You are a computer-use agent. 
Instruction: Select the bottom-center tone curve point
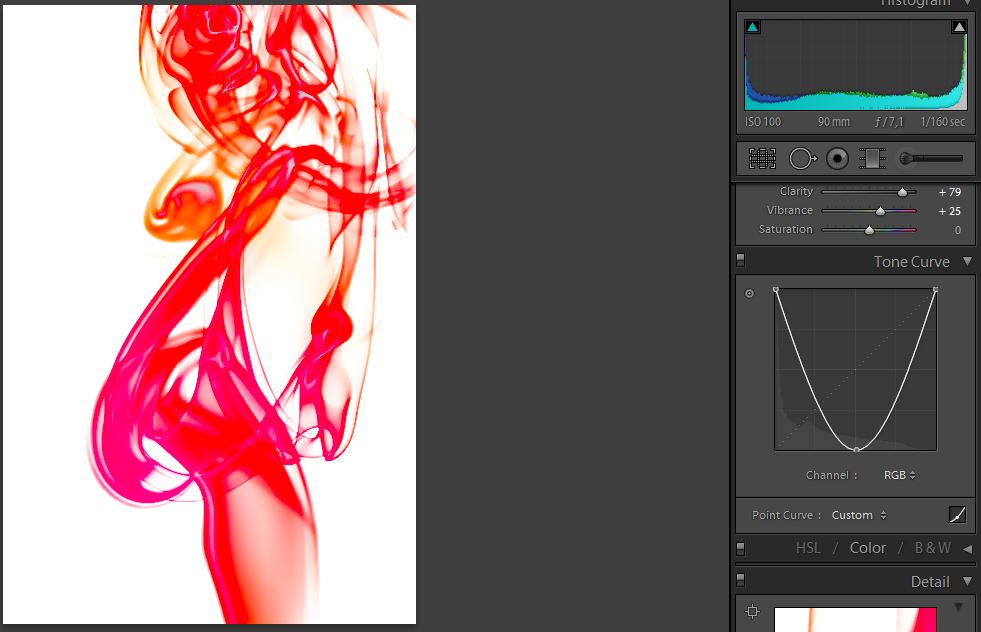click(856, 449)
